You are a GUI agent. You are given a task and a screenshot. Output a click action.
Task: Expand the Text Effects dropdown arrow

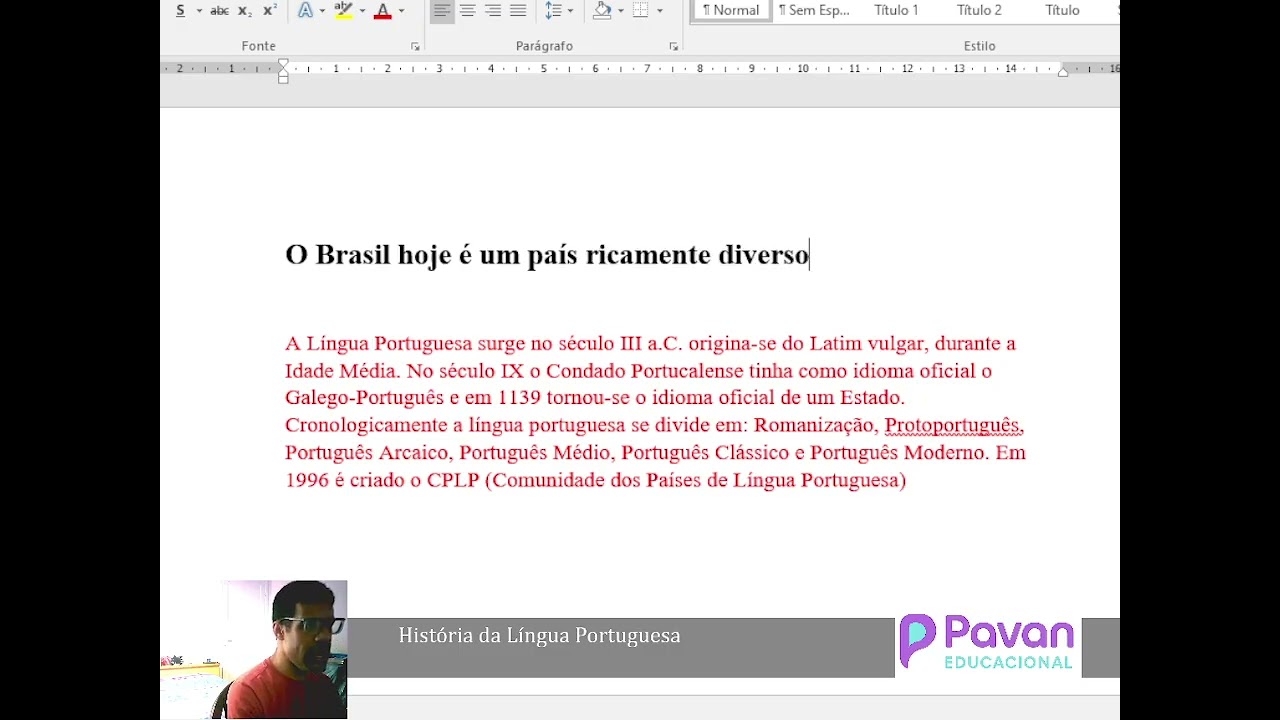tap(322, 11)
